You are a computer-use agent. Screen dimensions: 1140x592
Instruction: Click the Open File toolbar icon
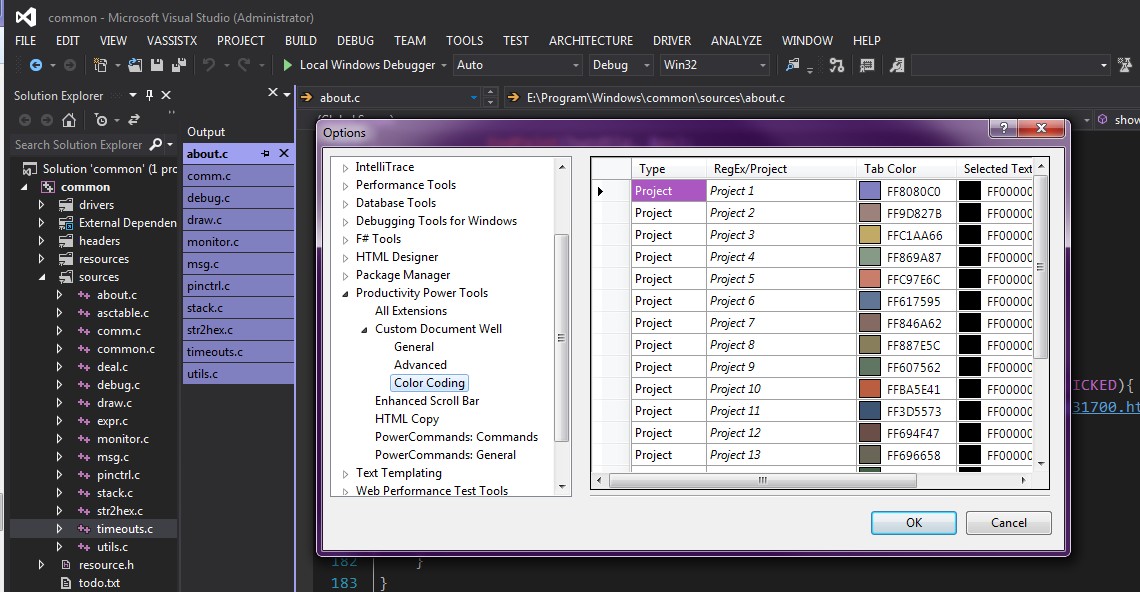click(x=135, y=65)
